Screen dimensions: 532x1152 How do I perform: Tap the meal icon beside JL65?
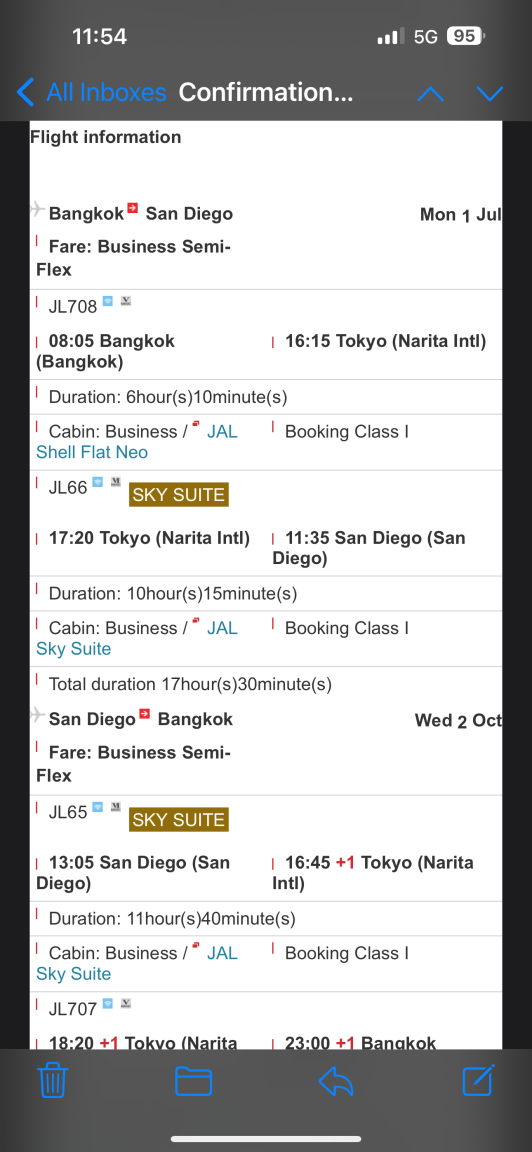coord(116,806)
